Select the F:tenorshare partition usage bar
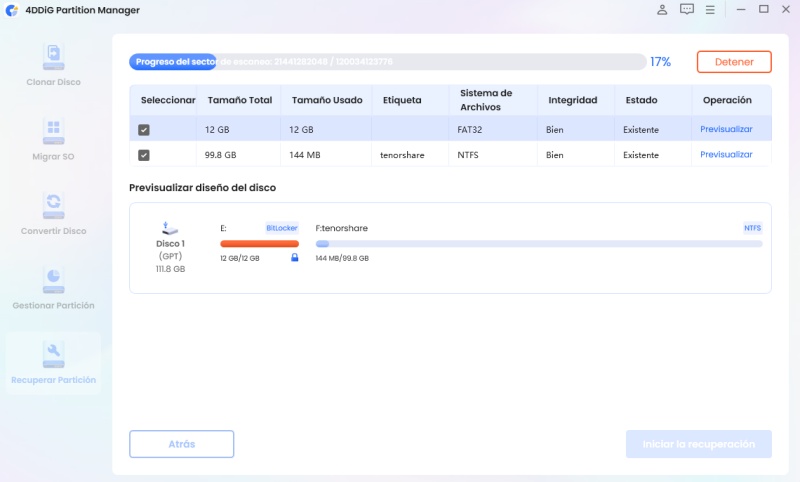This screenshot has height=482, width=800. pyautogui.click(x=538, y=243)
